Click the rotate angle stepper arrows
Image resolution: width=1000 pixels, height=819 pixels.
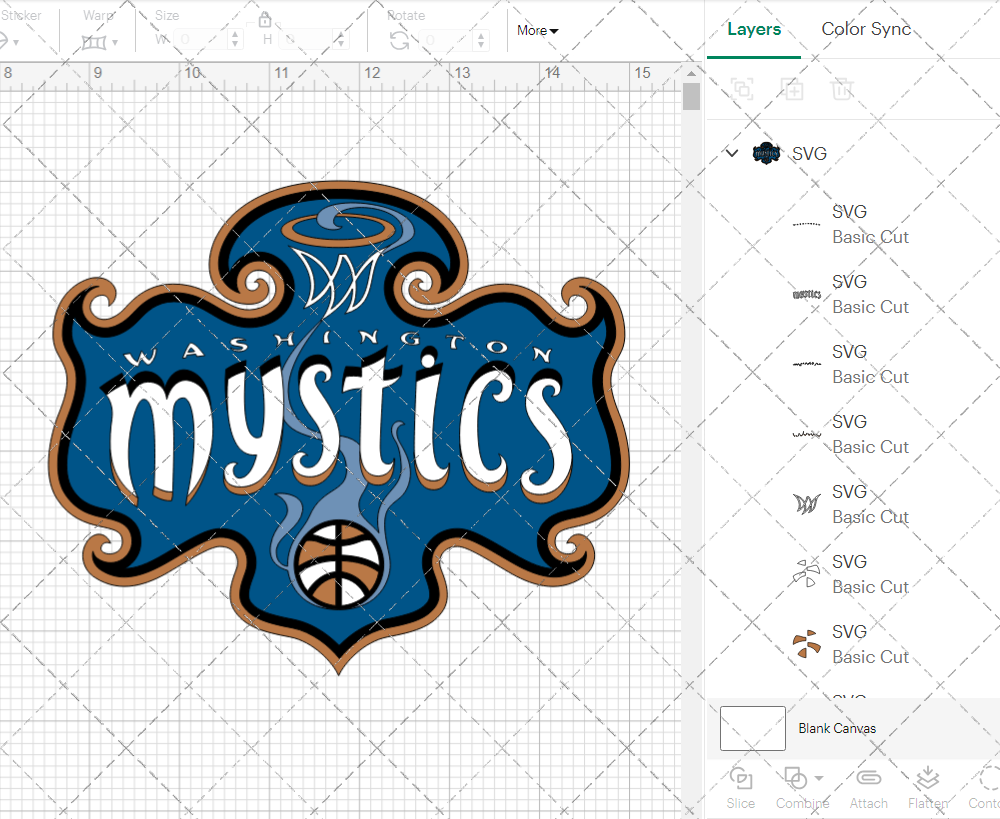click(481, 40)
